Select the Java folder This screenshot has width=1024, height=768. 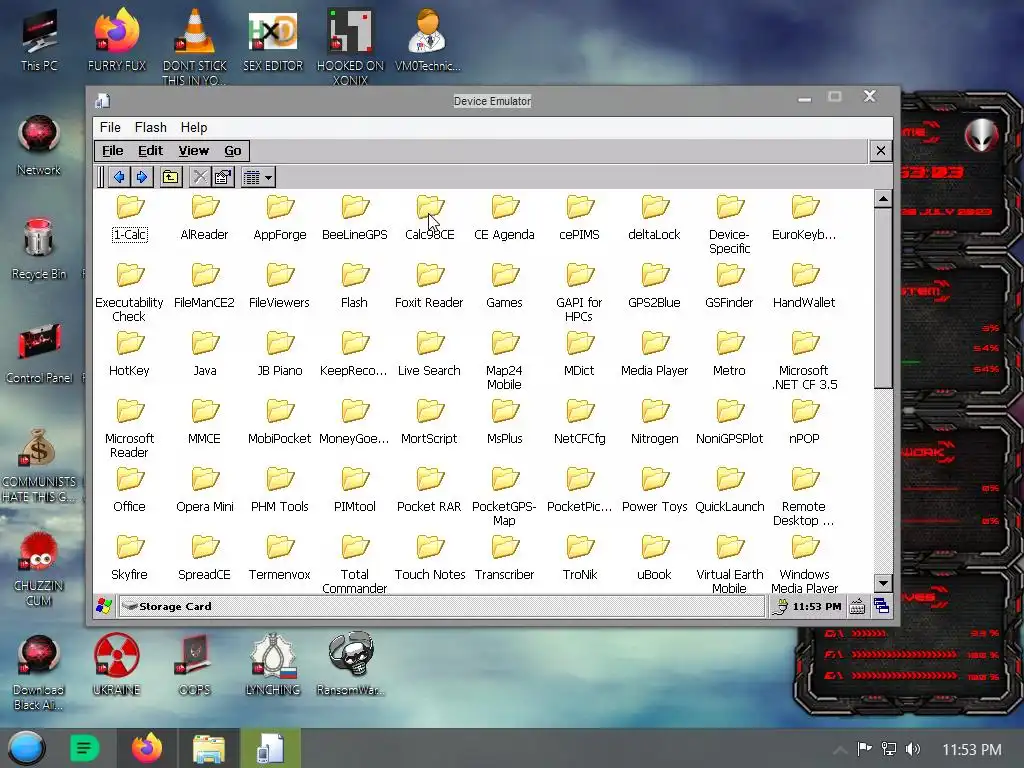pyautogui.click(x=204, y=355)
